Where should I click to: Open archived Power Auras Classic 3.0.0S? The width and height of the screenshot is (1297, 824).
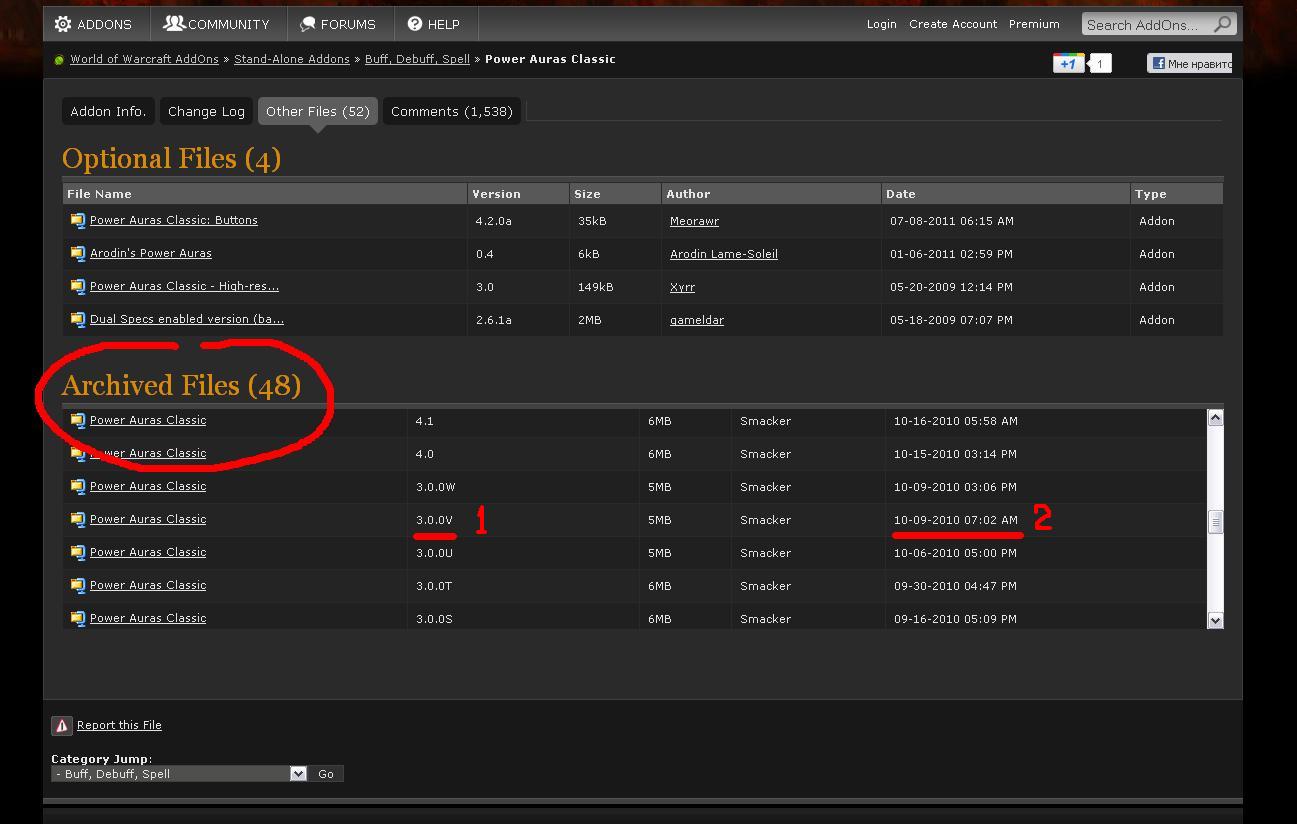148,618
